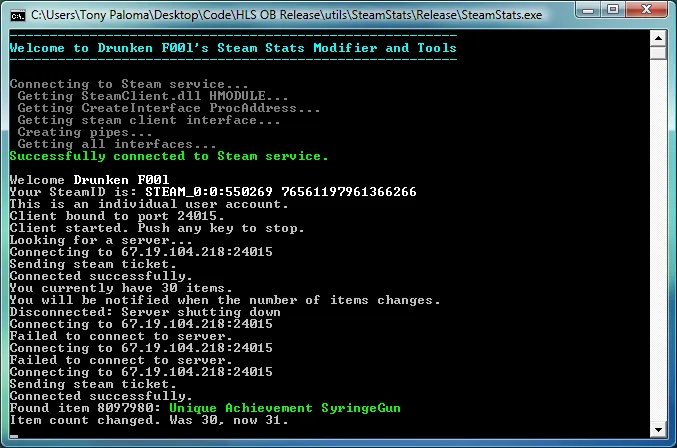This screenshot has height=448, width=677.
Task: Close the SteamStats.exe console window
Action: point(646,10)
